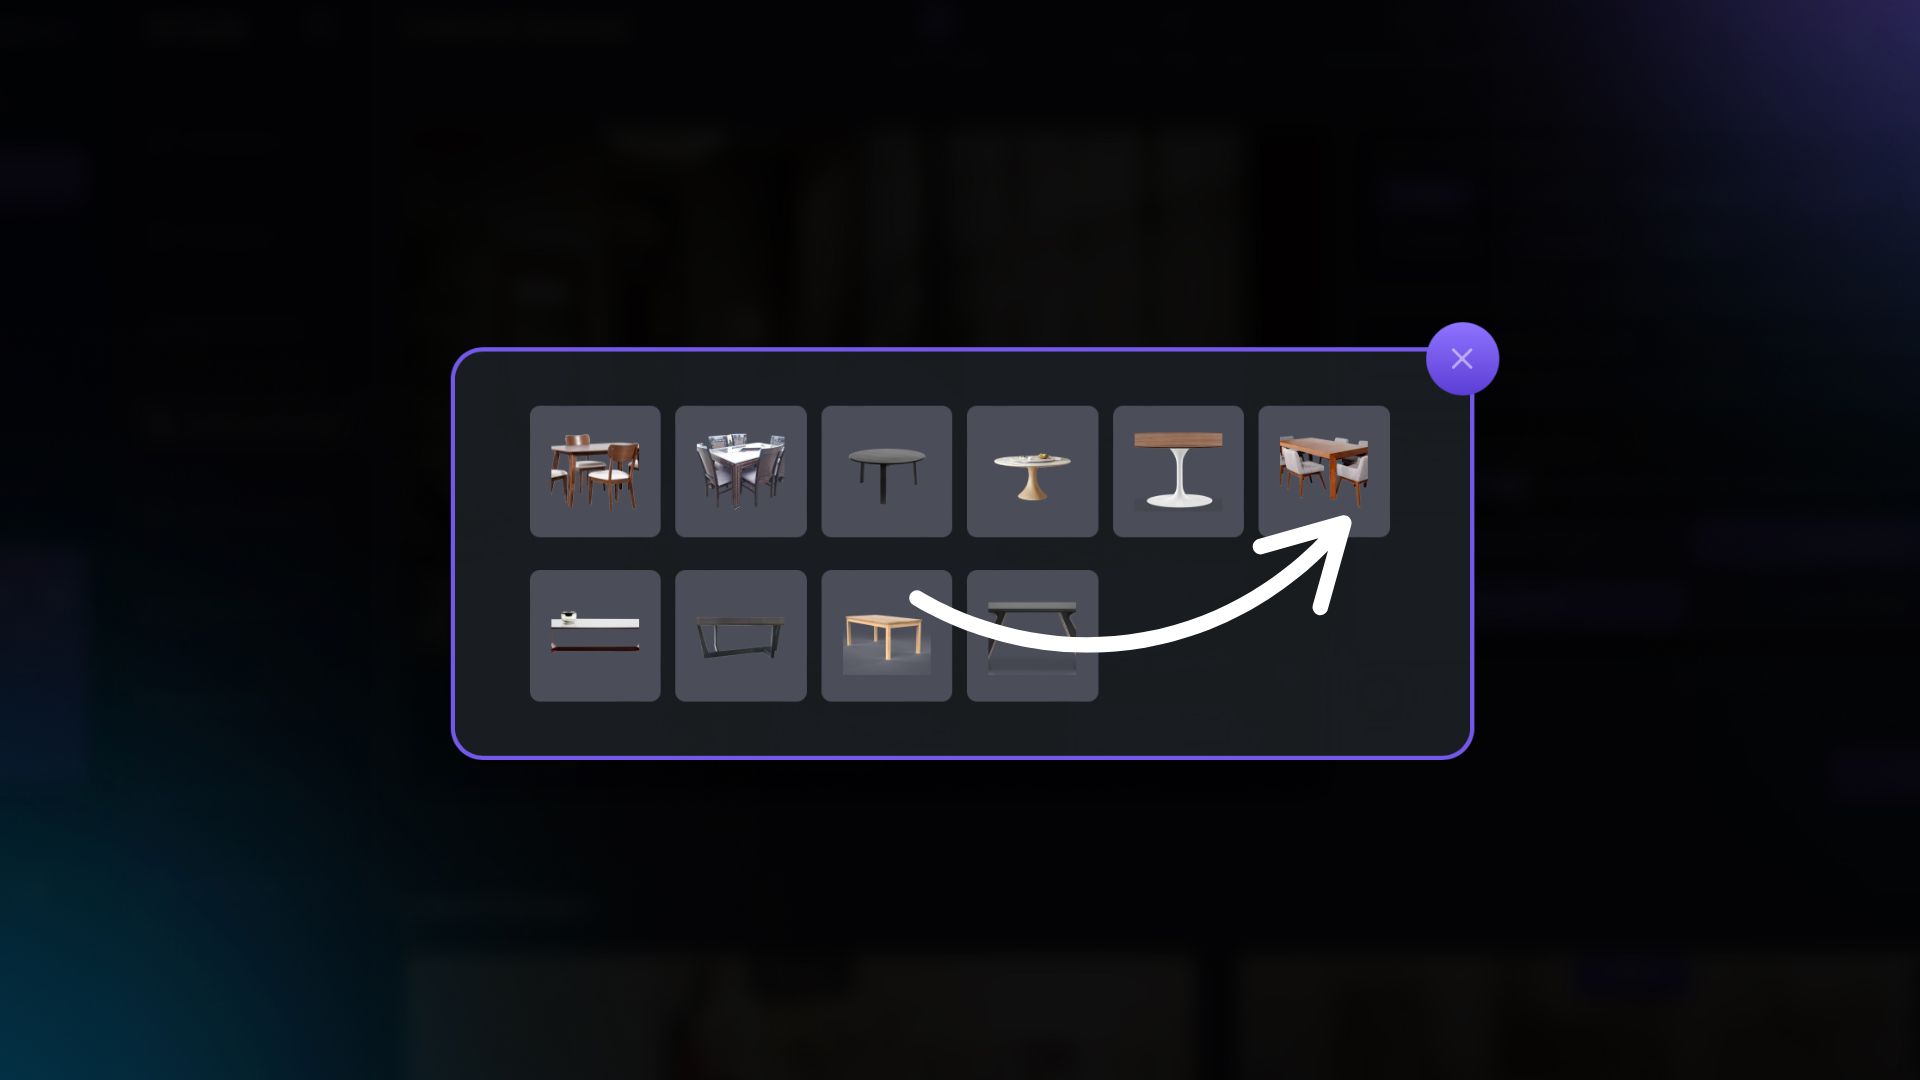The height and width of the screenshot is (1080, 1920).
Task: Choose the first thumbnail in bottom row
Action: click(595, 636)
